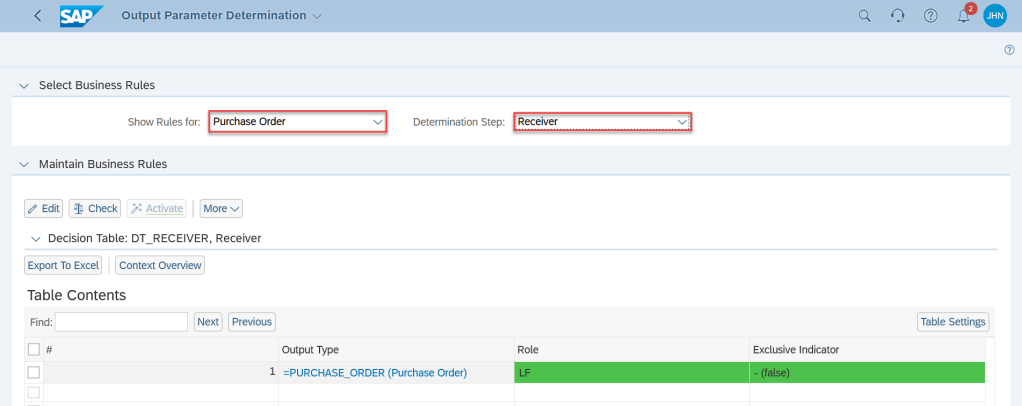The image size is (1022, 406).
Task: Open the notifications bell
Action: click(x=964, y=16)
